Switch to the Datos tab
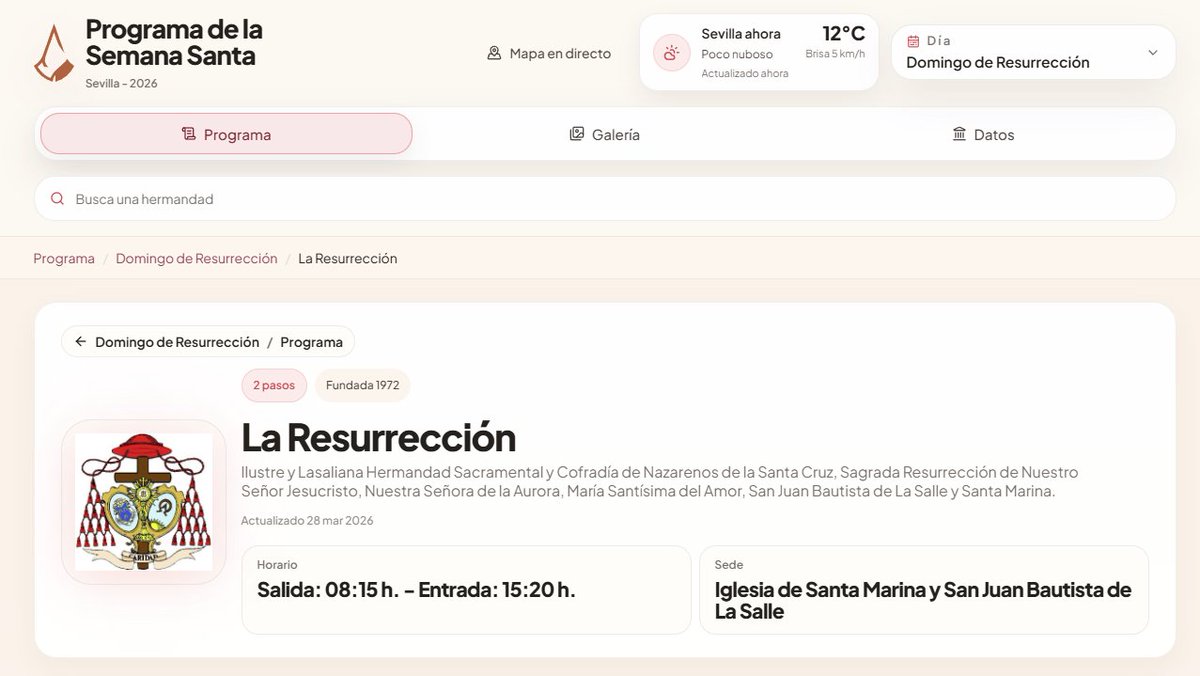Viewport: 1200px width, 676px height. [x=983, y=134]
